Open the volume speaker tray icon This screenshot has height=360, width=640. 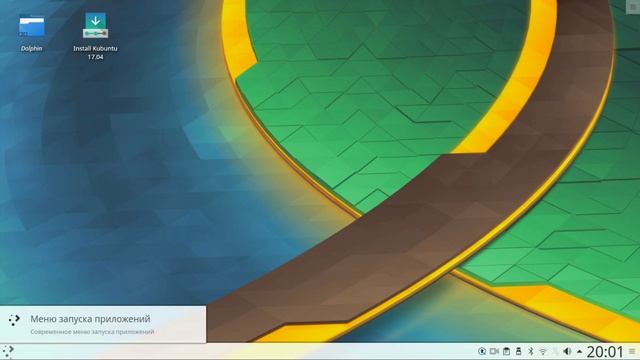pos(567,351)
